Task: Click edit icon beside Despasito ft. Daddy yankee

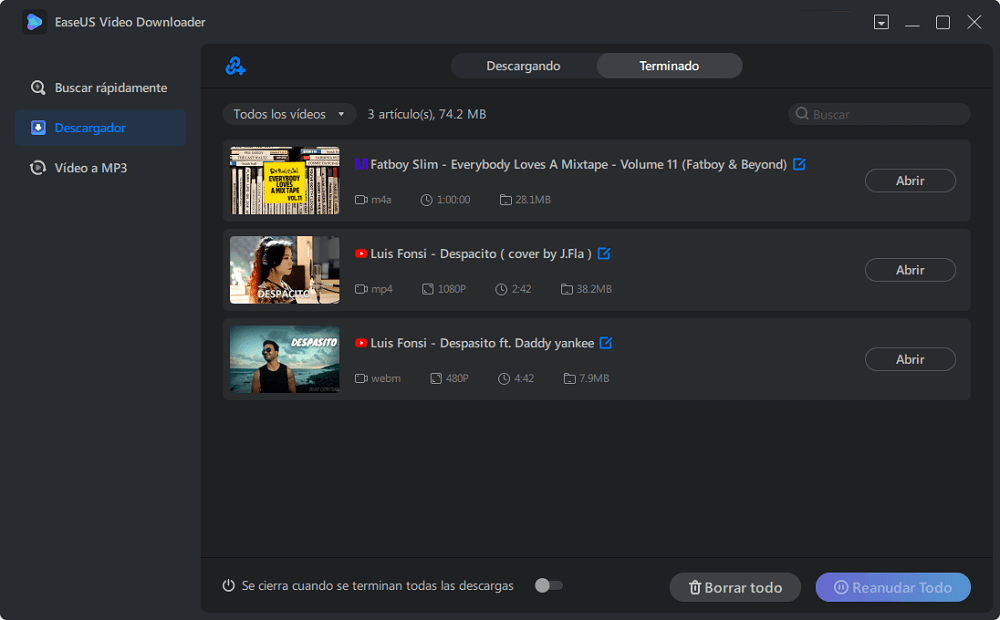Action: click(x=605, y=343)
